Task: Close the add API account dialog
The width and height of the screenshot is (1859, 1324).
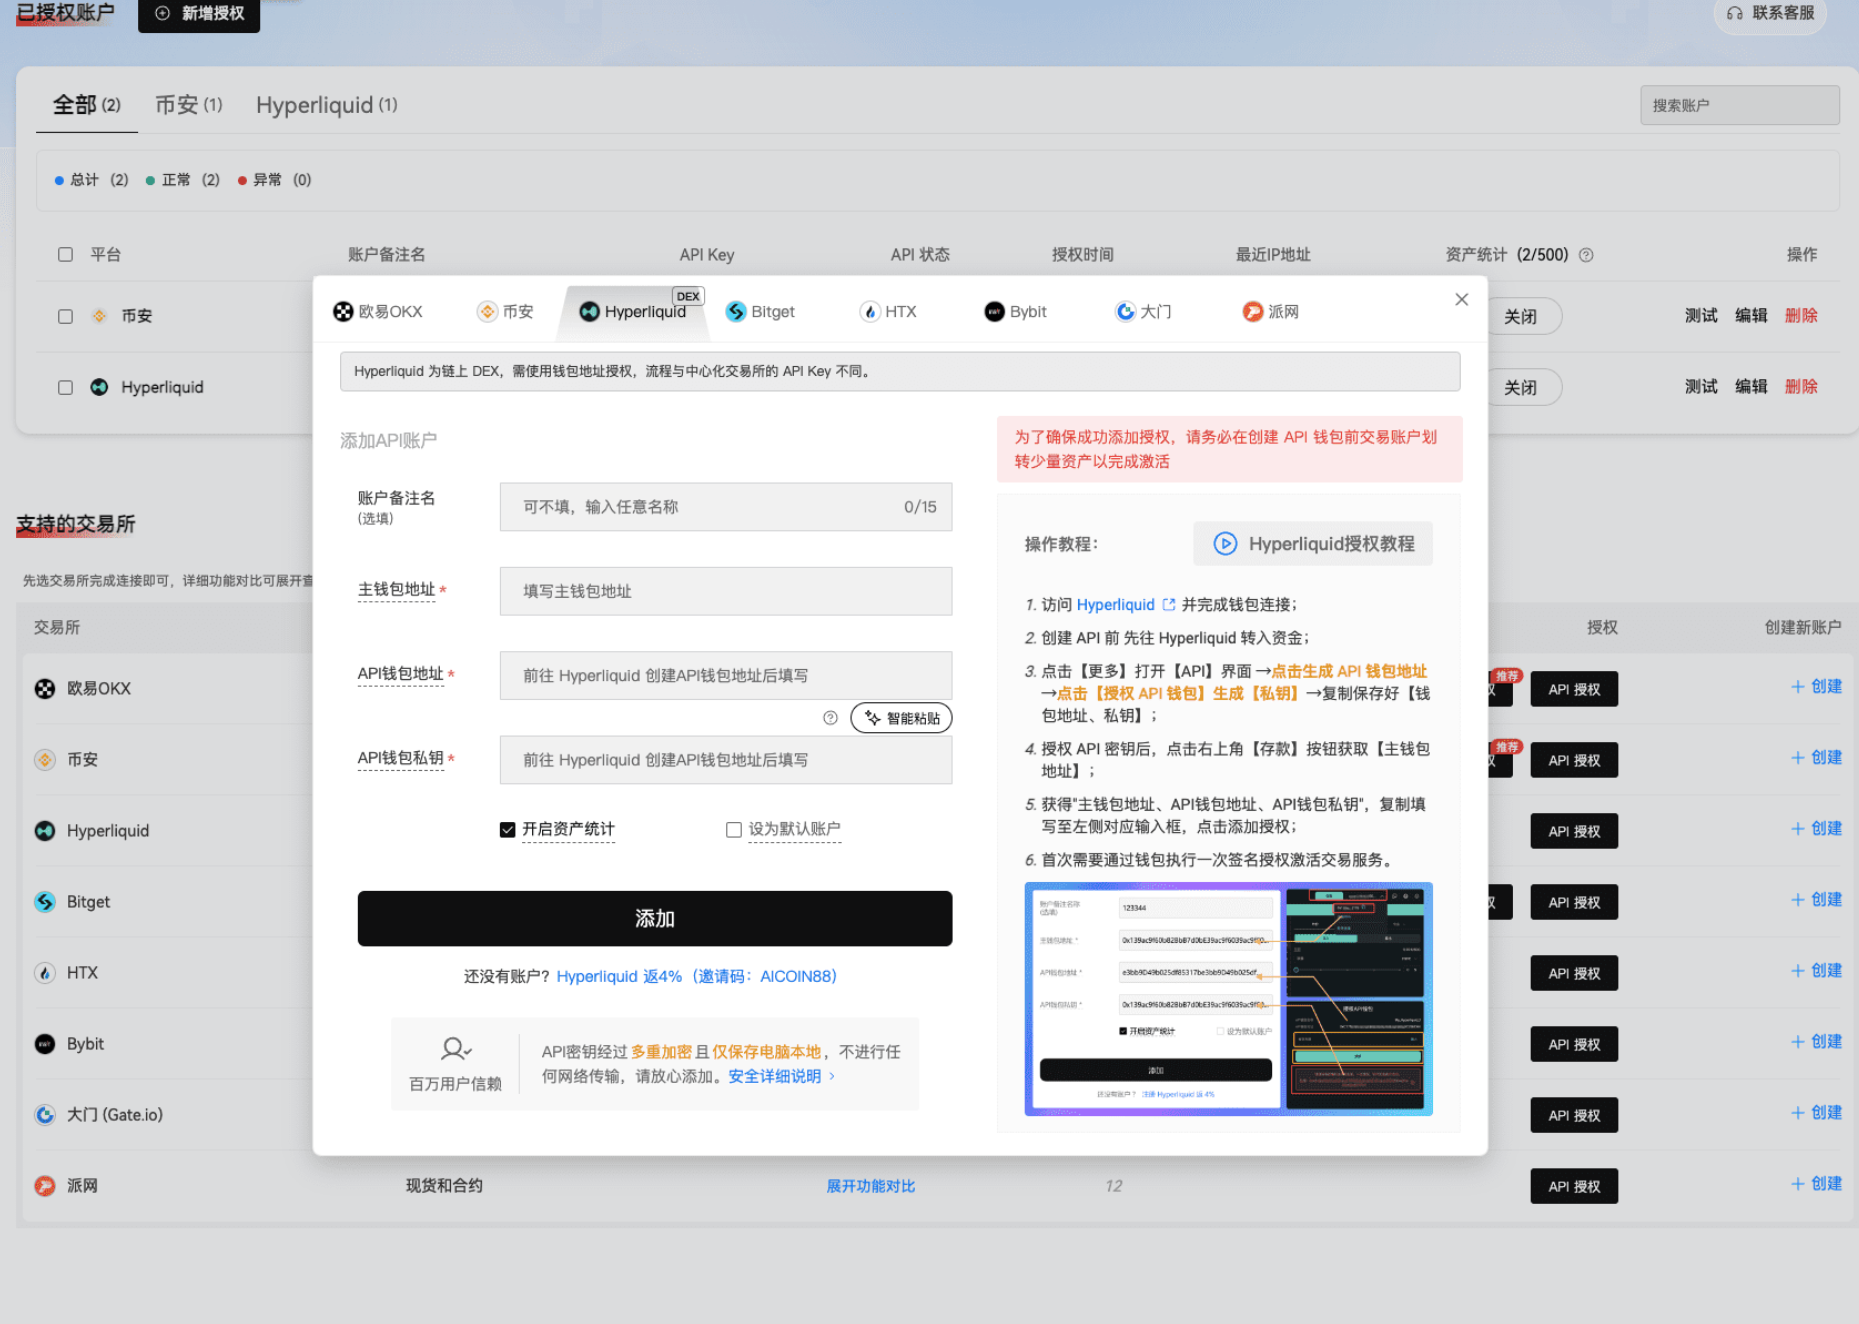Action: click(1461, 300)
